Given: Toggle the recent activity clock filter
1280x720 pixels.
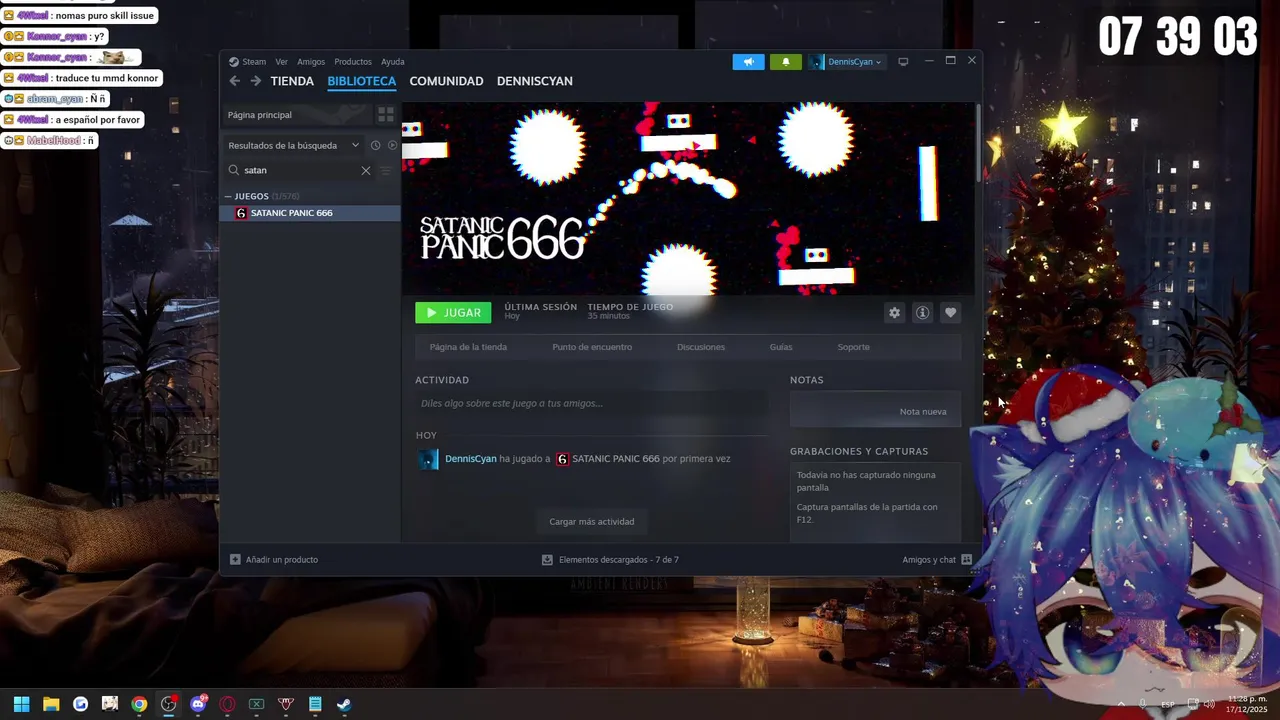Looking at the screenshot, I should [375, 145].
